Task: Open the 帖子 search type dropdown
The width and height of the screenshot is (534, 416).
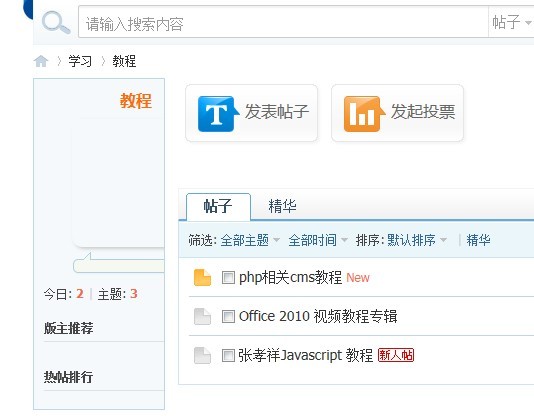Action: pyautogui.click(x=511, y=22)
